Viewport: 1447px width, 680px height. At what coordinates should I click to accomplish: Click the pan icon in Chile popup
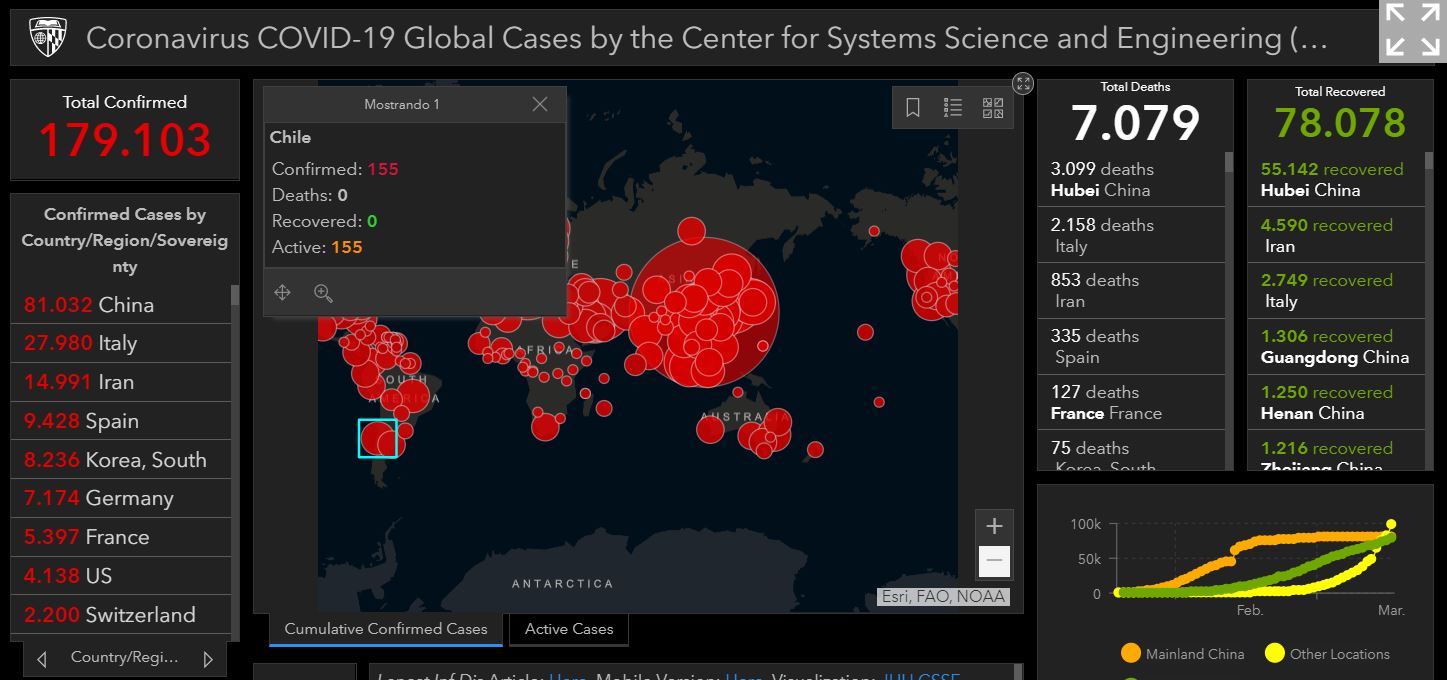282,292
